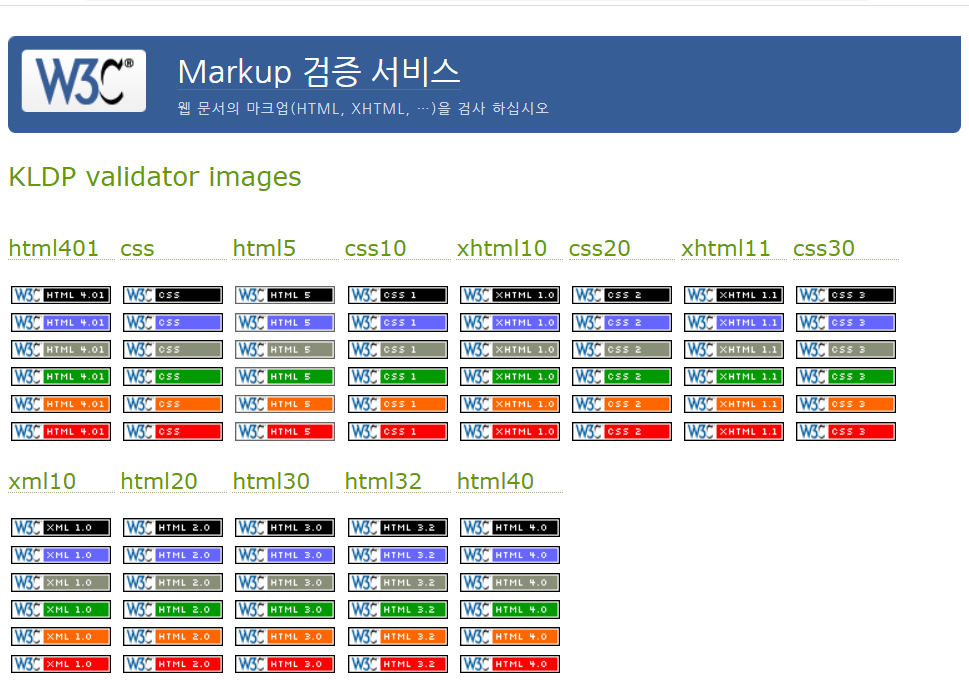Choose the black HTML 3.2 badge
The image size is (969, 694).
pos(397,528)
